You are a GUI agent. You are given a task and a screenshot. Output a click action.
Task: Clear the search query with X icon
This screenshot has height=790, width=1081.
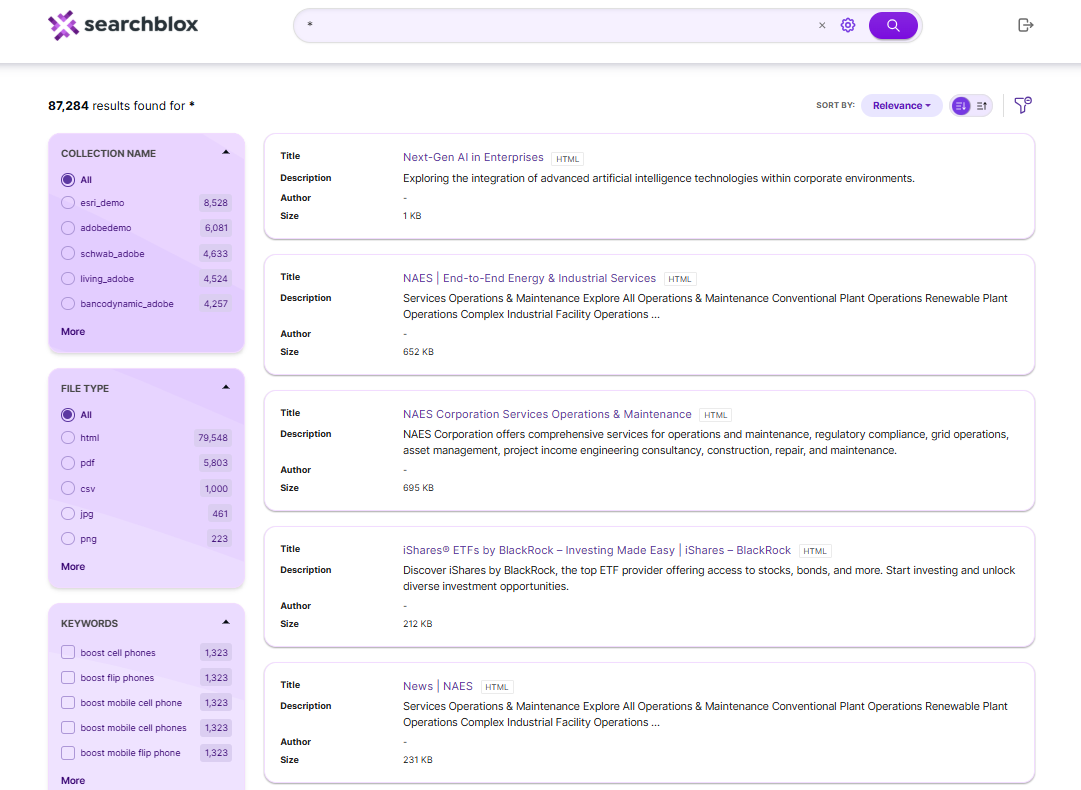tap(822, 26)
